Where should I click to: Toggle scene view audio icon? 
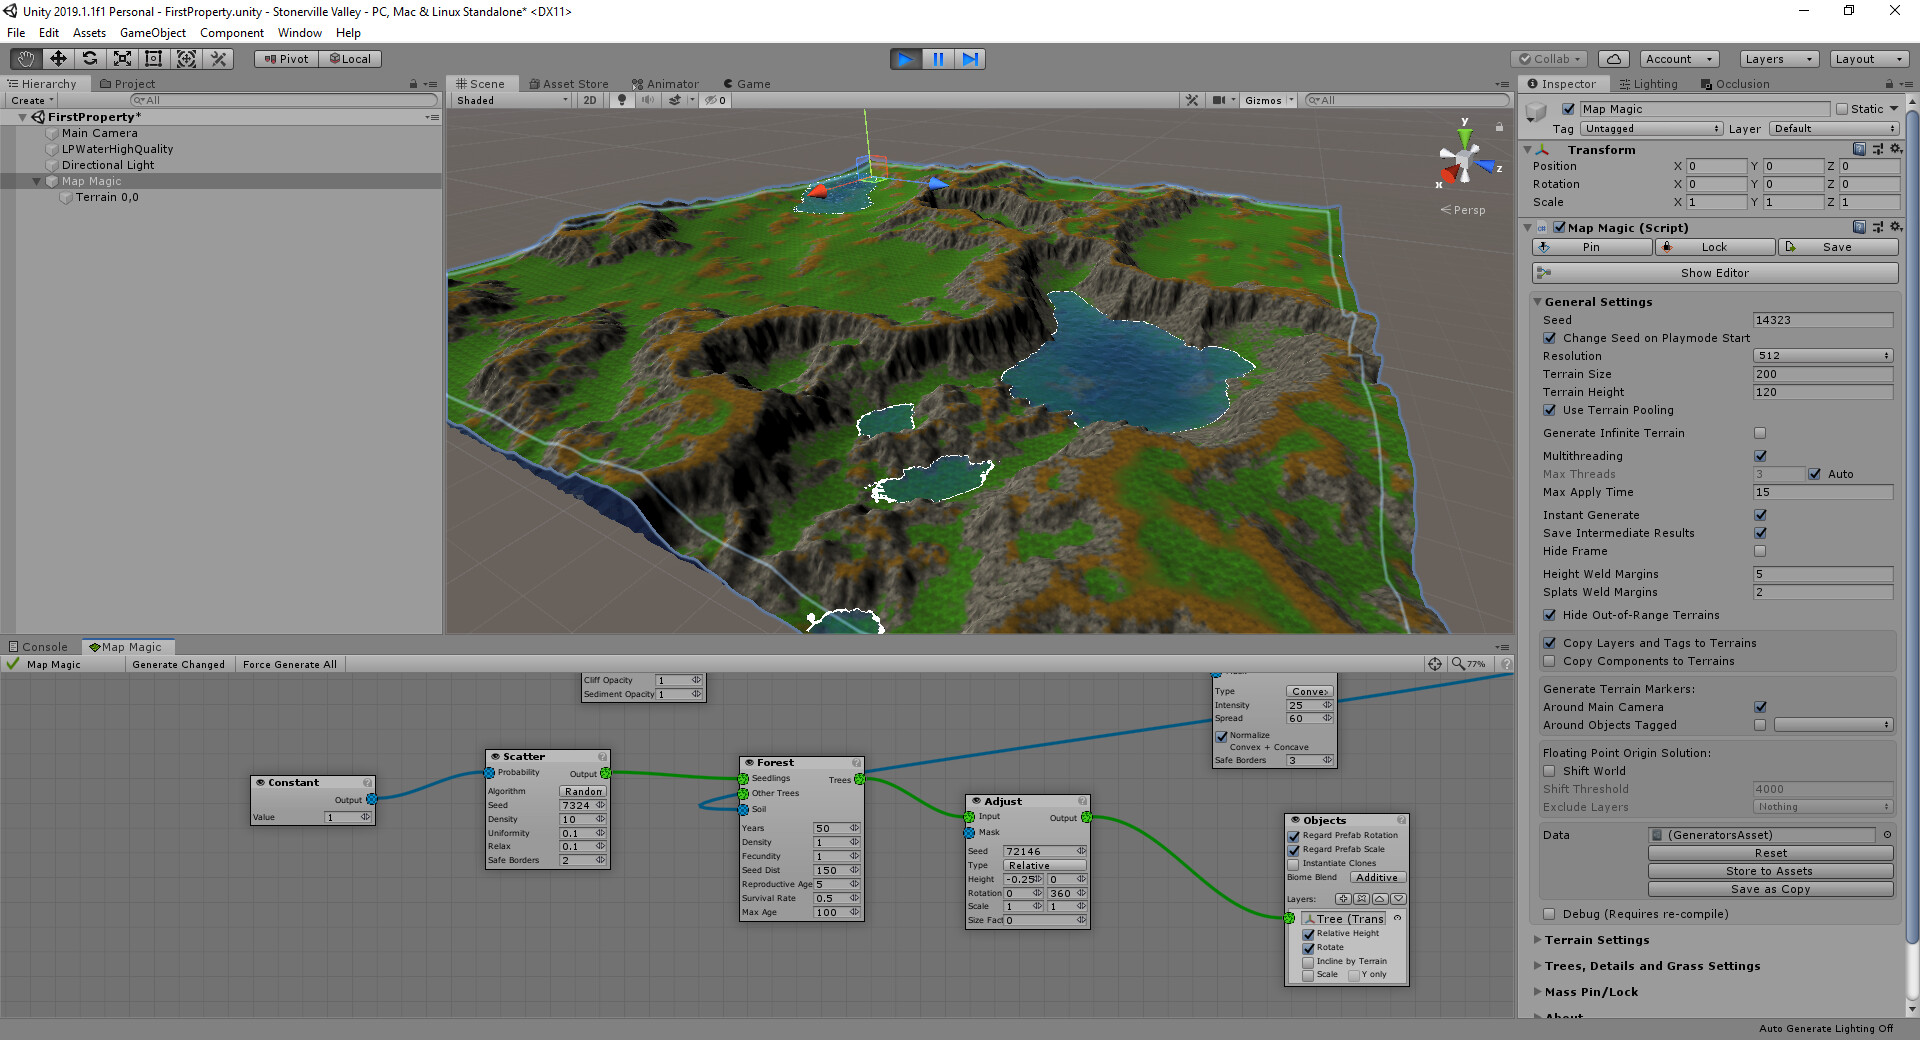(x=647, y=100)
